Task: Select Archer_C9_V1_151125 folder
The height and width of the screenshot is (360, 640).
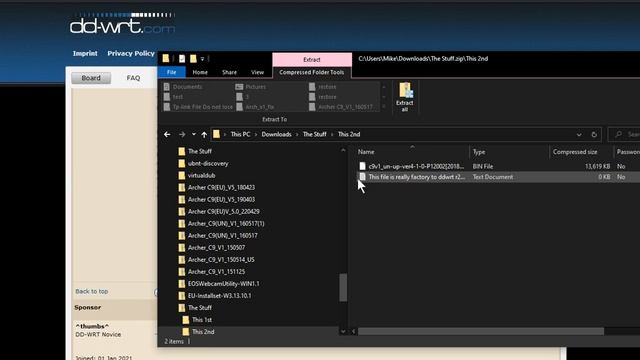Action: pyautogui.click(x=216, y=272)
